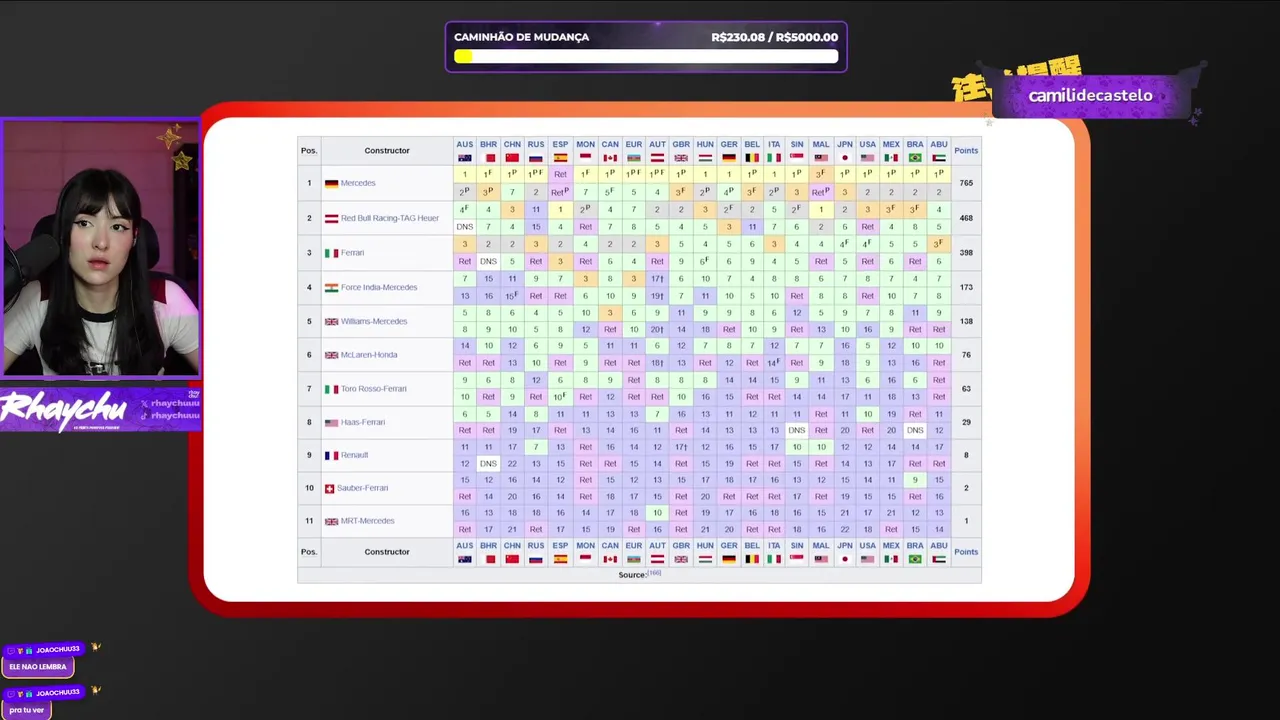Click the SIN race link in top header
This screenshot has height=720, width=1280.
click(797, 145)
